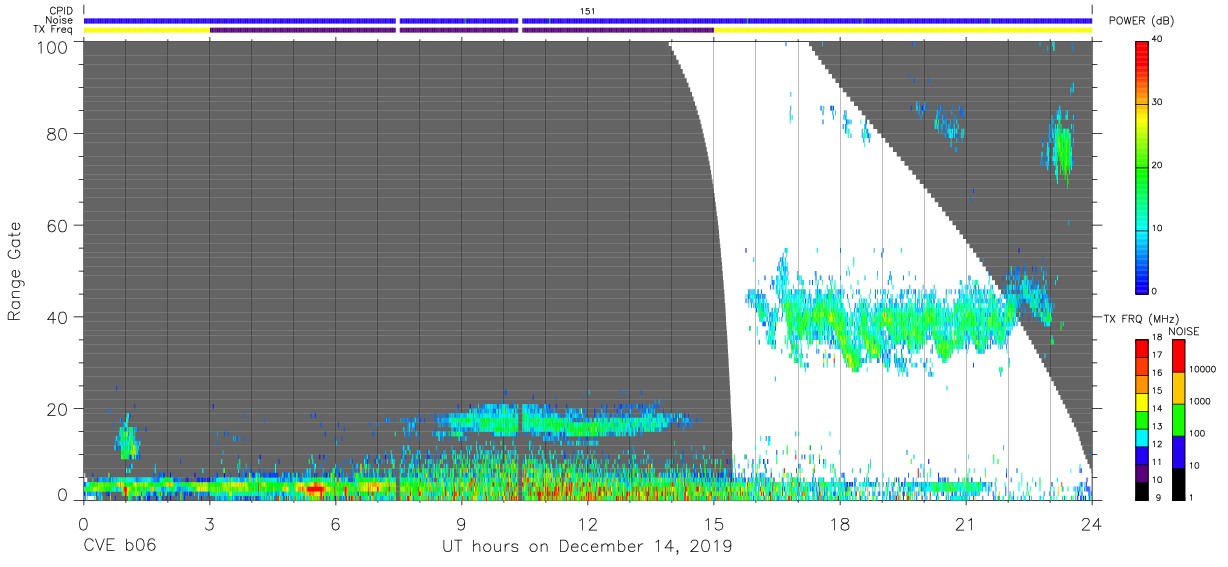Click the NOISE legend title

click(x=1185, y=331)
